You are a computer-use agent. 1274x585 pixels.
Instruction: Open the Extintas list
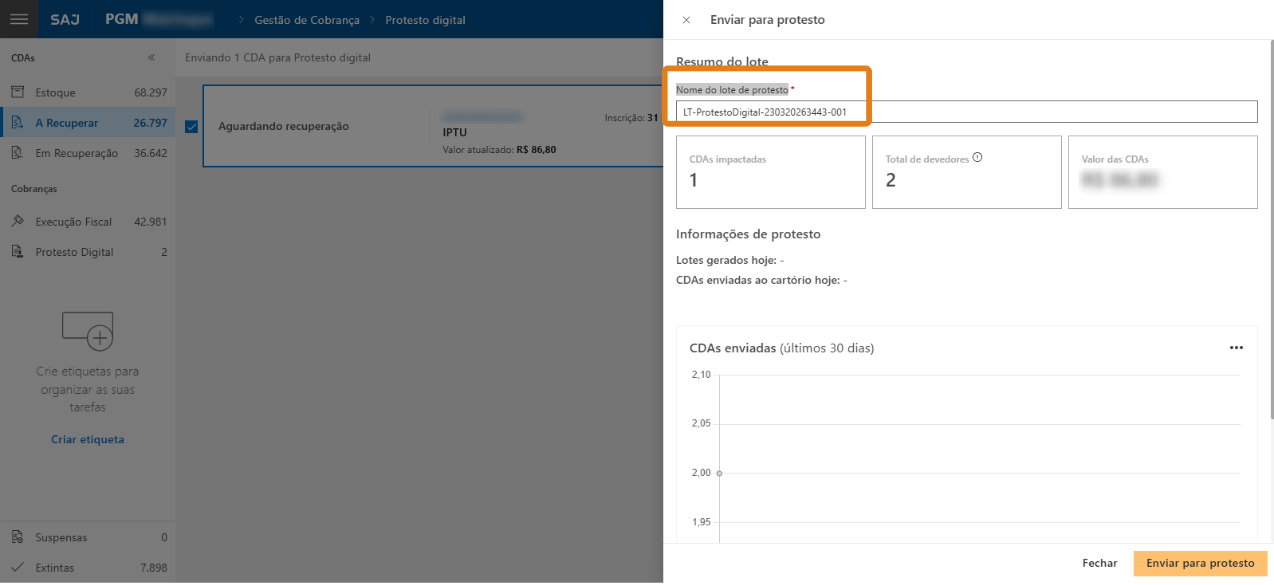(55, 568)
